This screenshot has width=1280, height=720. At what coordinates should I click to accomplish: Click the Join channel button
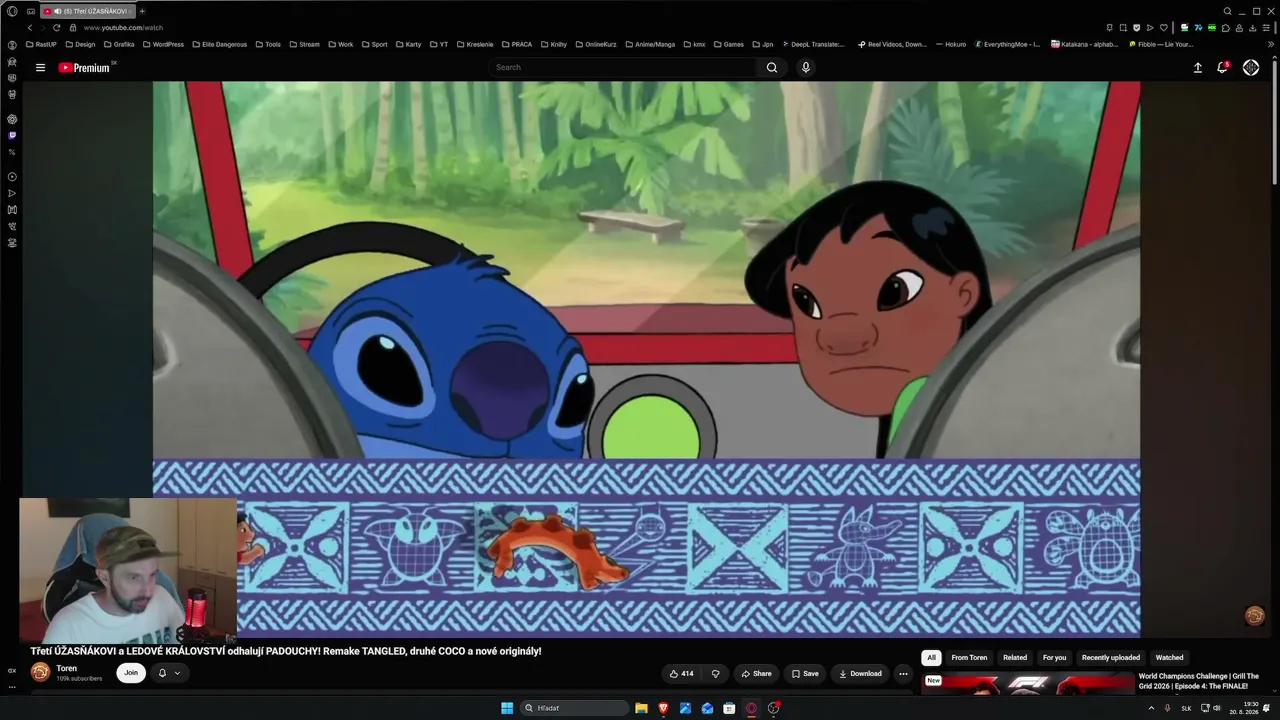coord(131,673)
